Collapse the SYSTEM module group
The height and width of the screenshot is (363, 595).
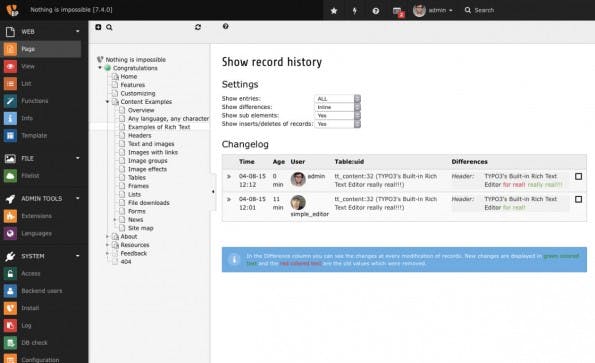pos(78,256)
